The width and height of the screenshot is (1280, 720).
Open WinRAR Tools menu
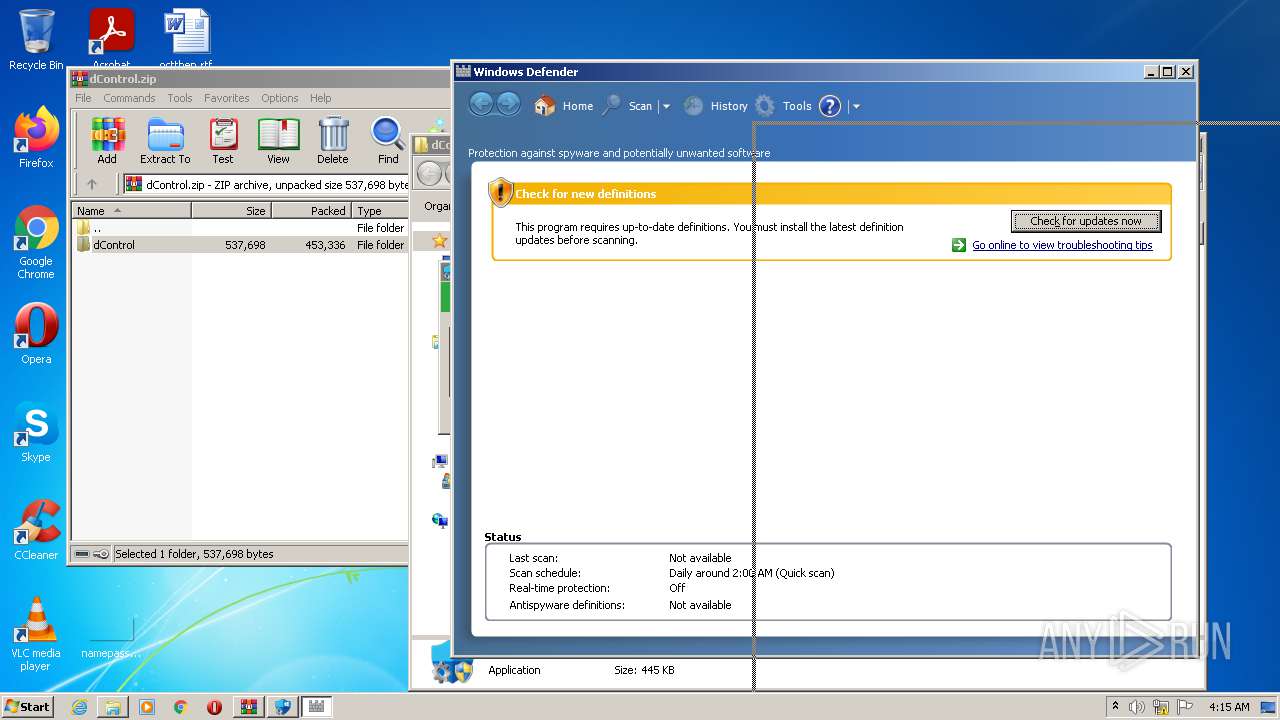[x=180, y=98]
